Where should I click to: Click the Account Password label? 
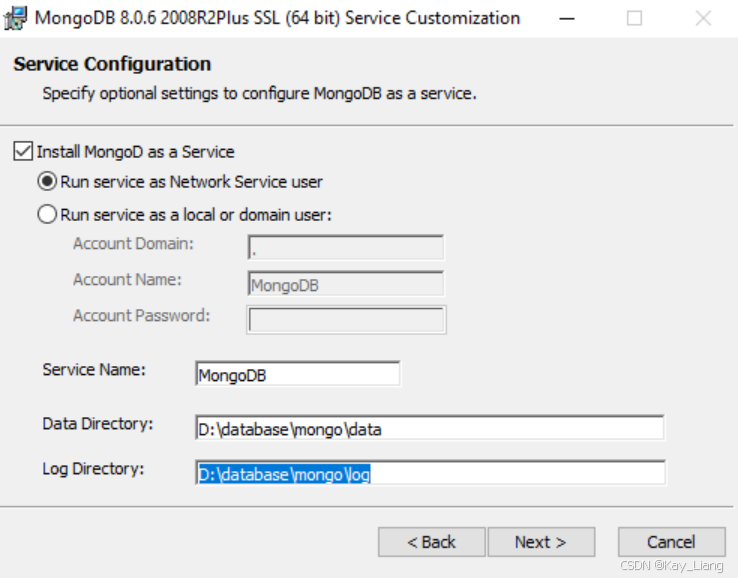click(x=141, y=316)
